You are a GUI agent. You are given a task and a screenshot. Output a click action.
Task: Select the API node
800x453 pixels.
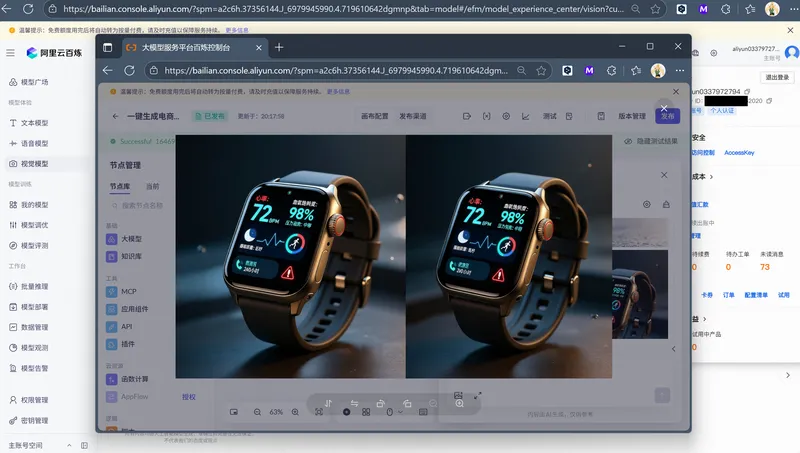(120, 326)
